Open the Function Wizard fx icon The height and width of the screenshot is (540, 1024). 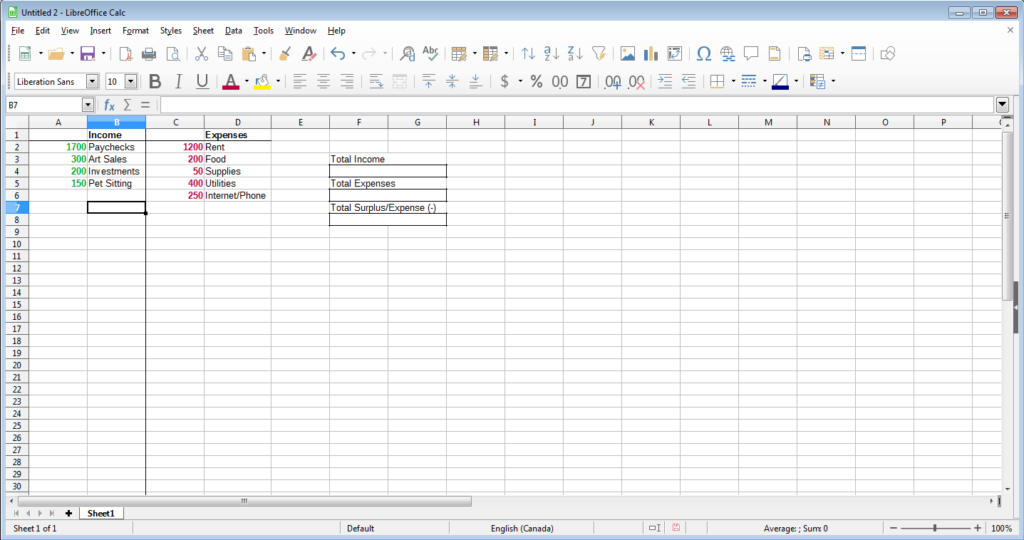pos(110,105)
